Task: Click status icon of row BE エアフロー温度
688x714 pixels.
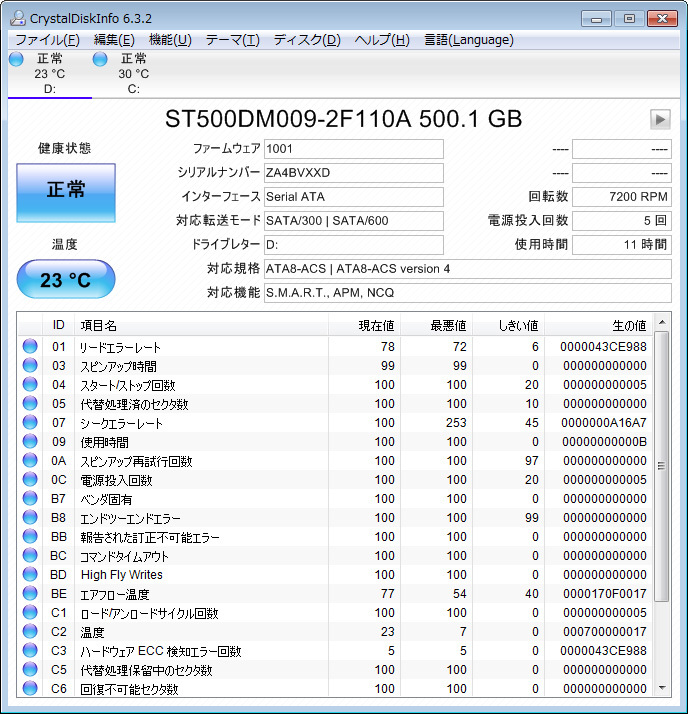Action: tap(30, 593)
